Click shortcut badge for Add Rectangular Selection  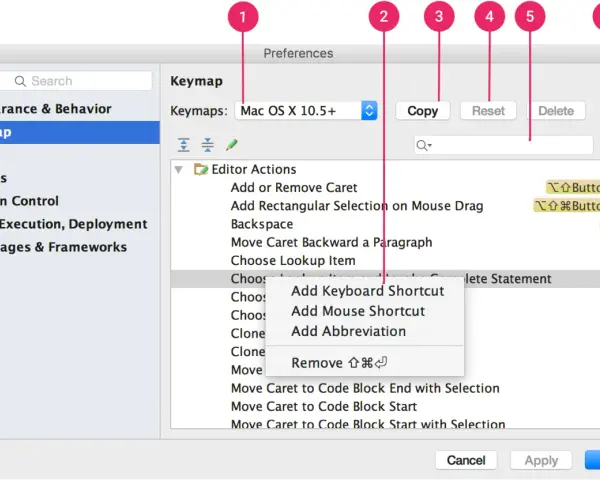click(567, 206)
